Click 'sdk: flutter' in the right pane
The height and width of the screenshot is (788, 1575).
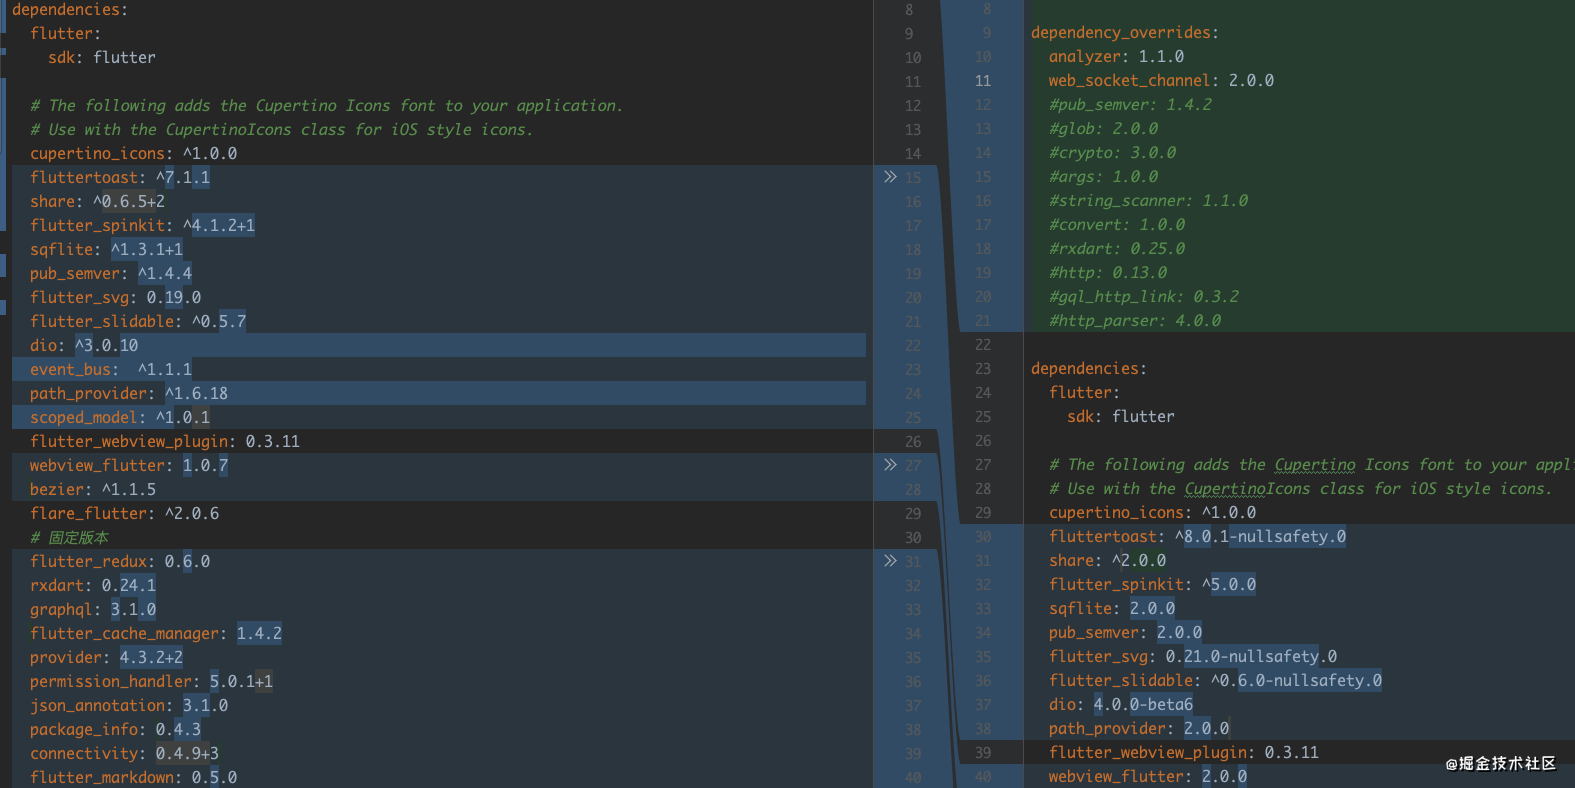pos(1121,416)
